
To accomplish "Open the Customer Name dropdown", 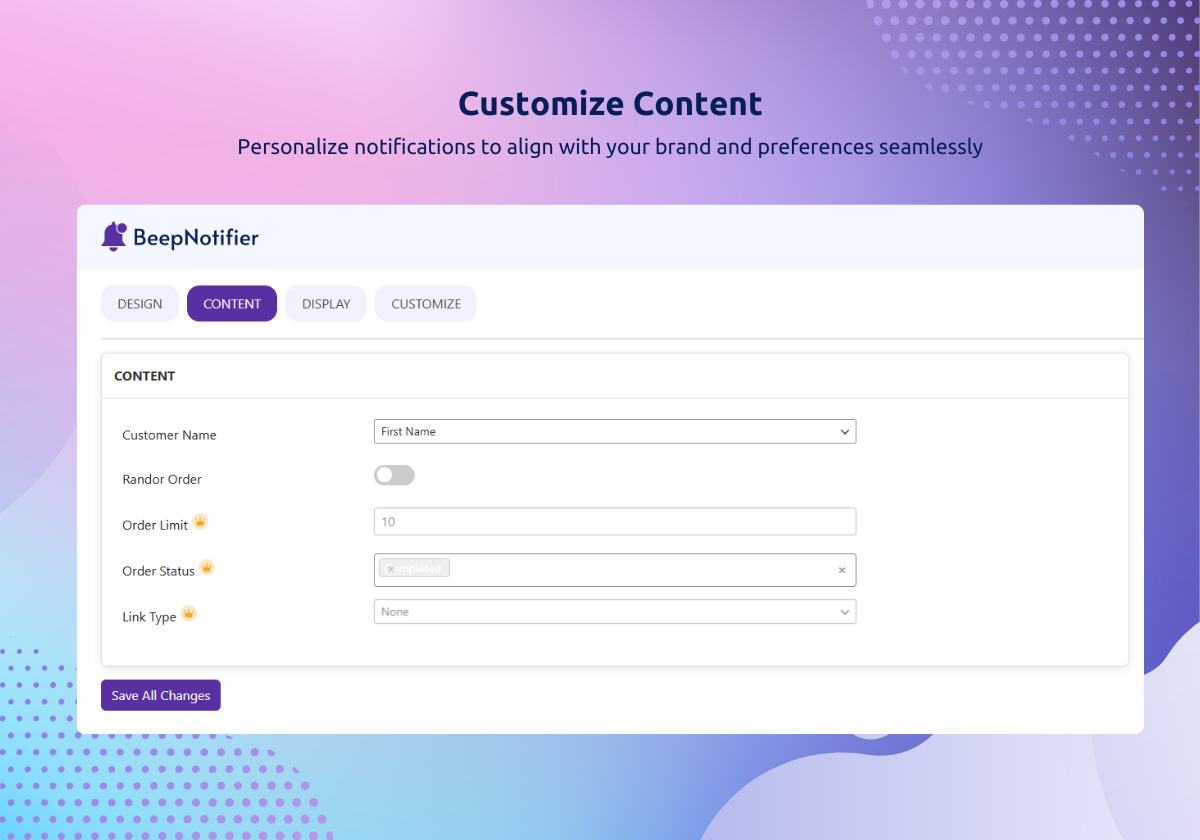I will pos(615,431).
